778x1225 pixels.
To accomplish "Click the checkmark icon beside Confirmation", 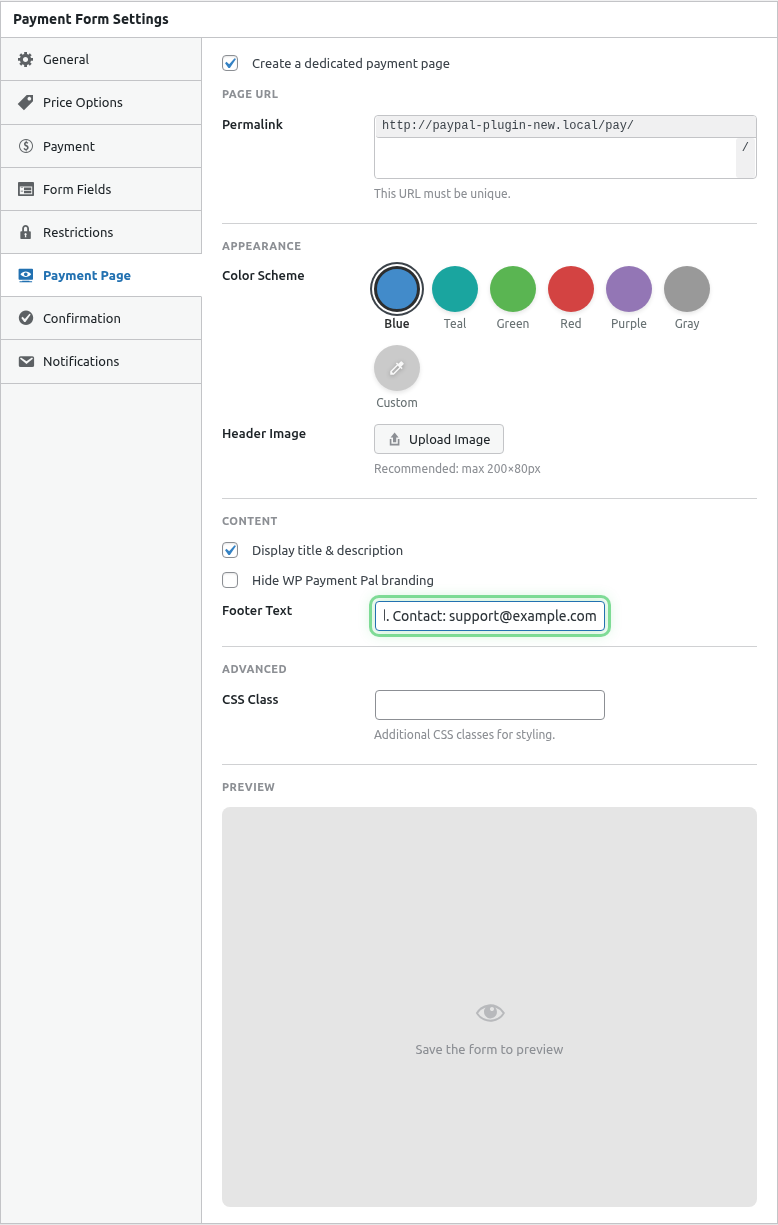I will (29, 318).
